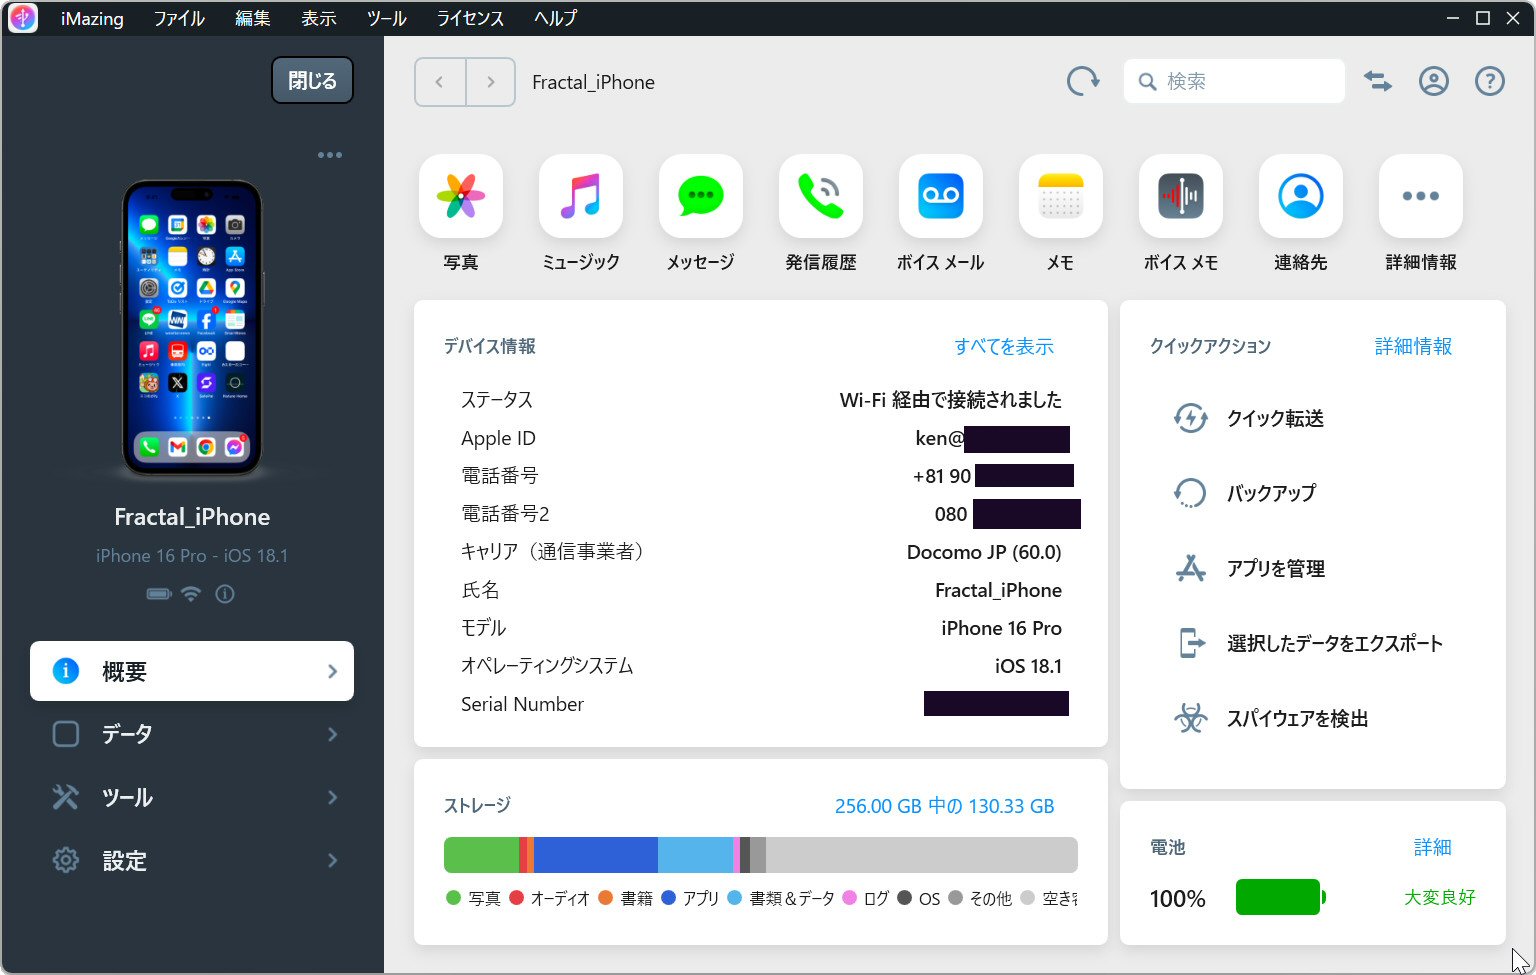Click the storage size 256.00 GB link

click(x=944, y=806)
